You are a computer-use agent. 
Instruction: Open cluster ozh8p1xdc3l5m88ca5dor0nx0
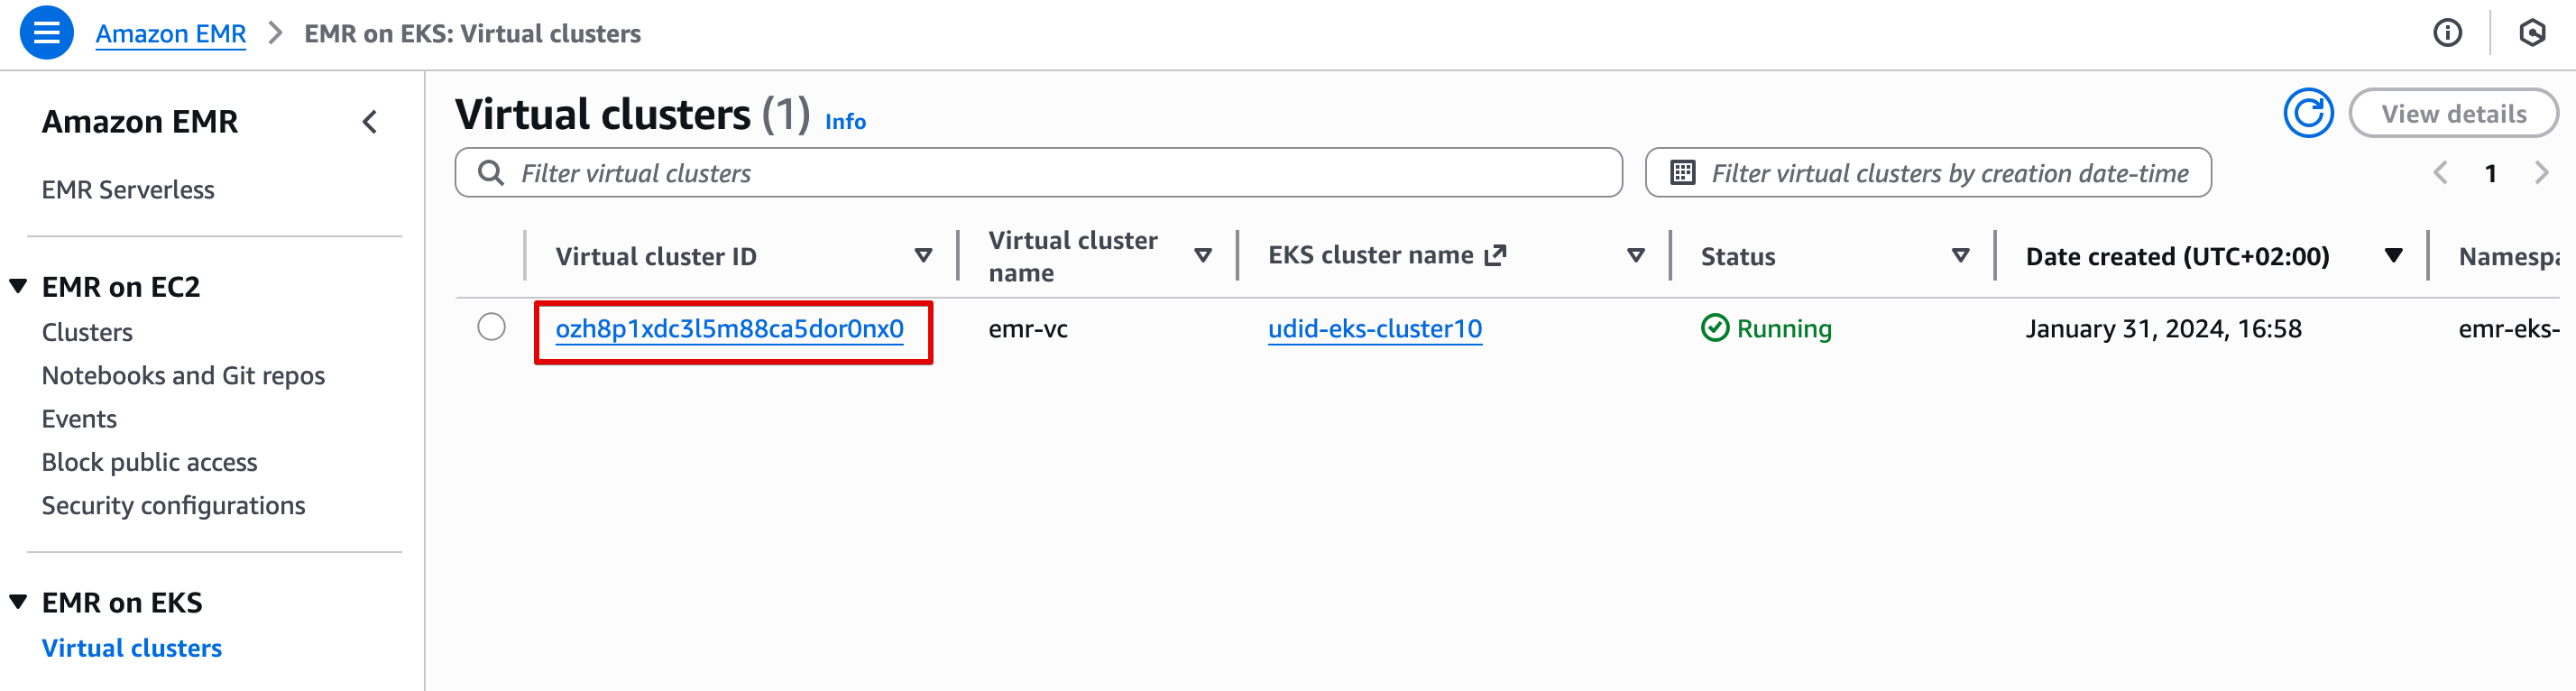tap(730, 327)
